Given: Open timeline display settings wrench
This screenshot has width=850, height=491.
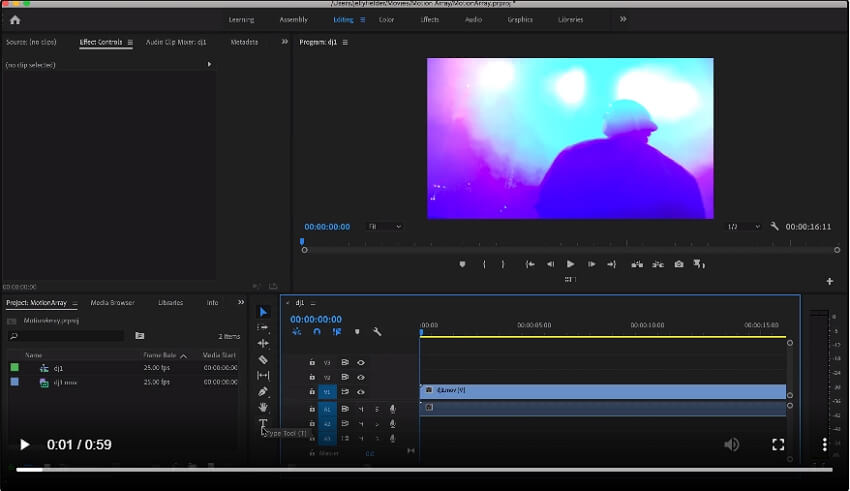Looking at the screenshot, I should pos(377,331).
